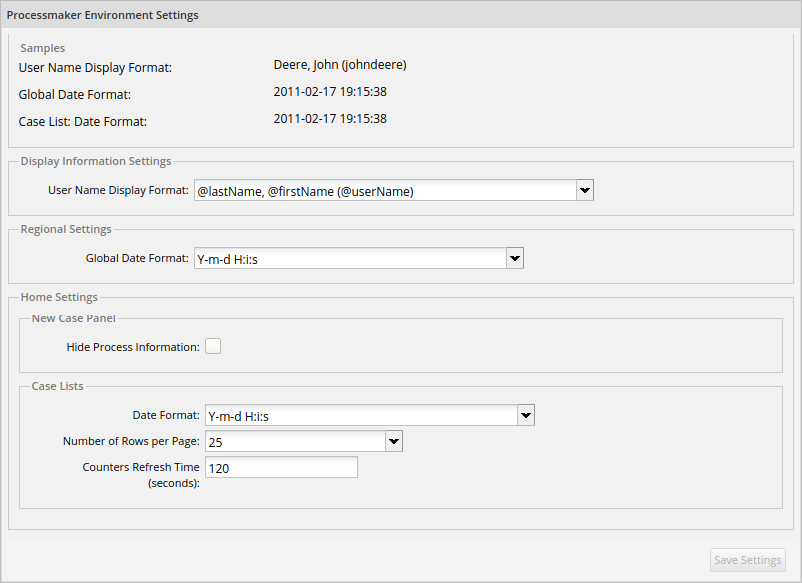Click the Samples section heading

pos(43,48)
